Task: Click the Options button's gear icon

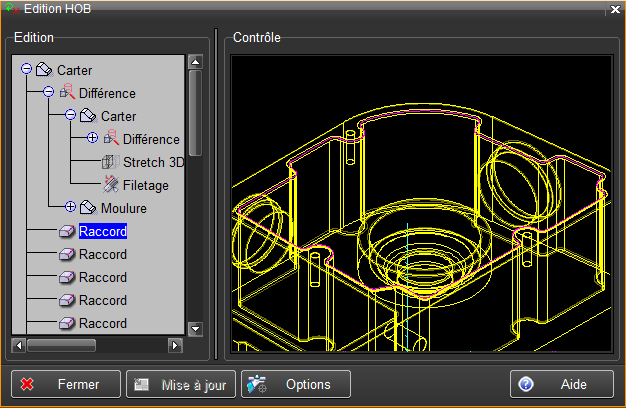Action: (x=256, y=384)
